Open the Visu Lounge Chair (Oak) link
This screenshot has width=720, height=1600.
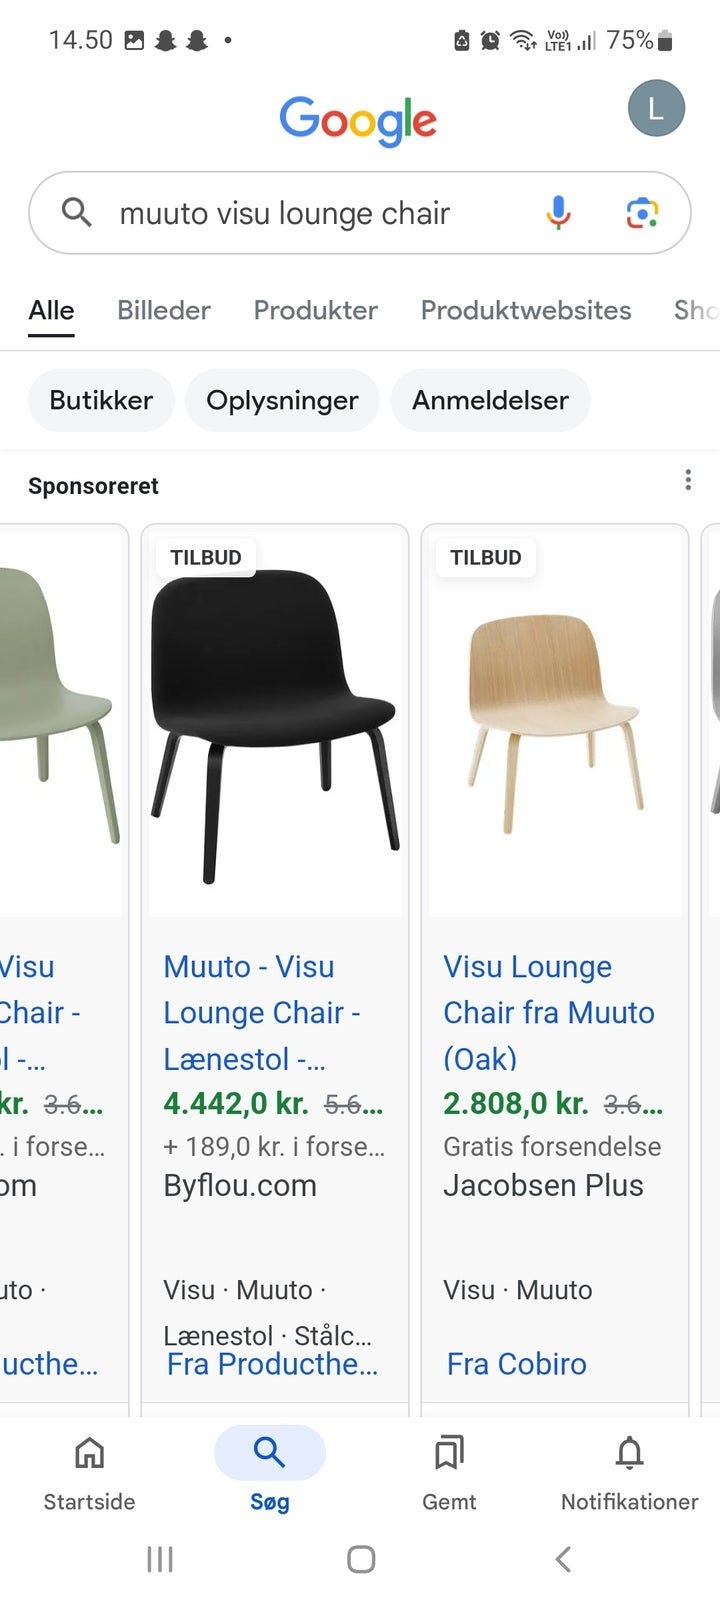click(x=548, y=1012)
